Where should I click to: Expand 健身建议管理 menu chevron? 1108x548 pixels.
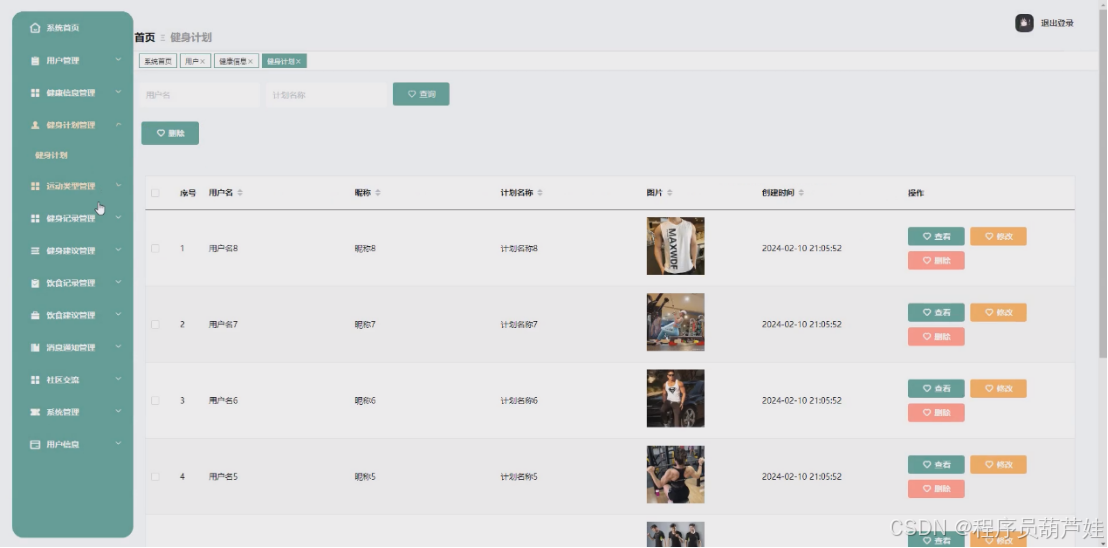click(119, 250)
